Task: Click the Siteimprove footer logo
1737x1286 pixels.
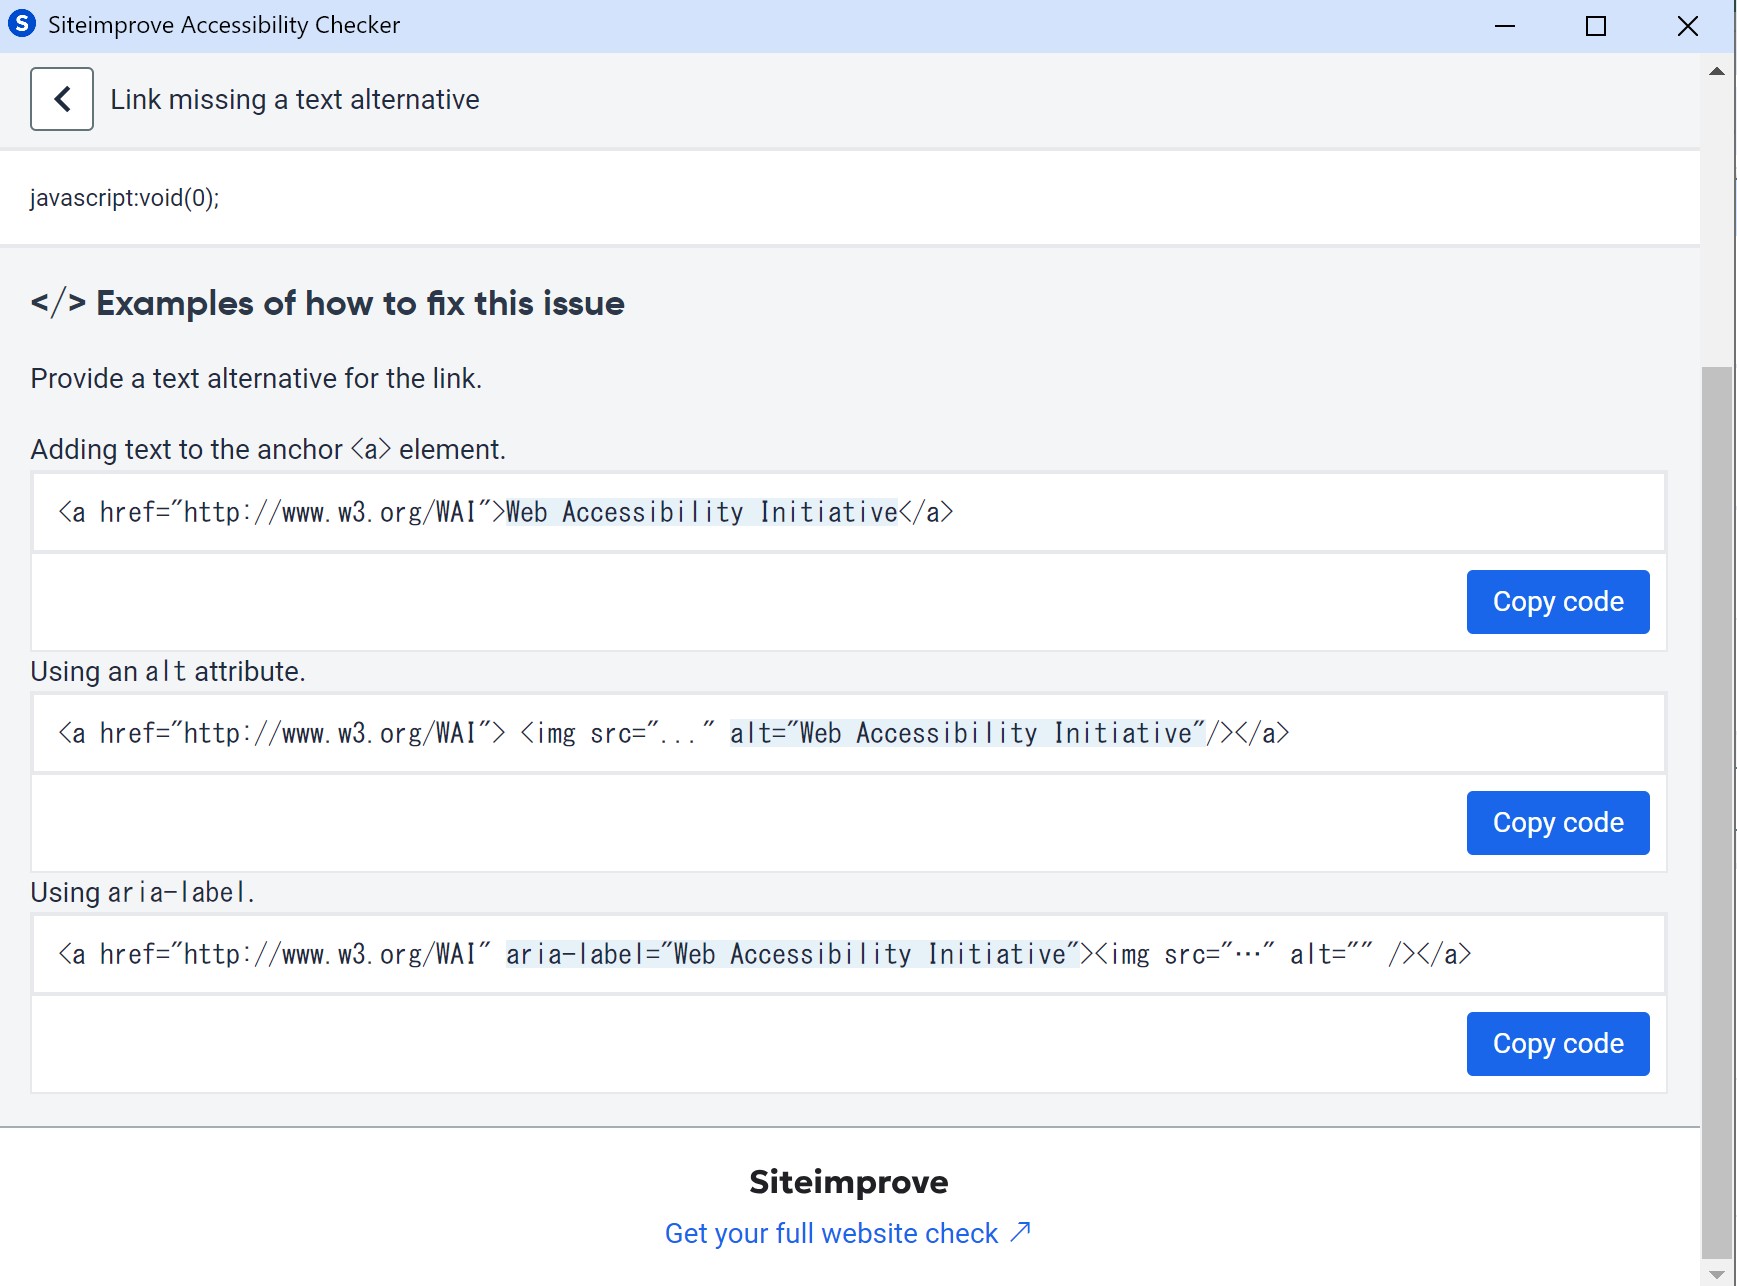Action: (848, 1182)
